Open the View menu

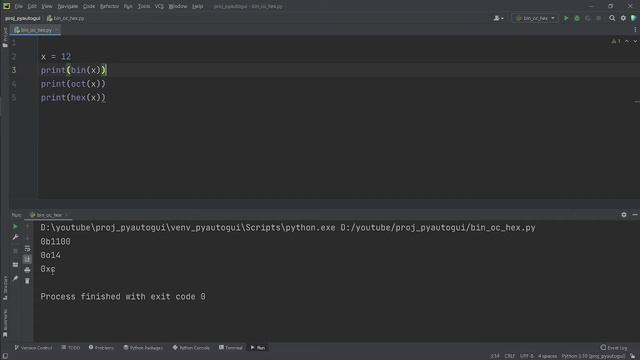(47, 6)
